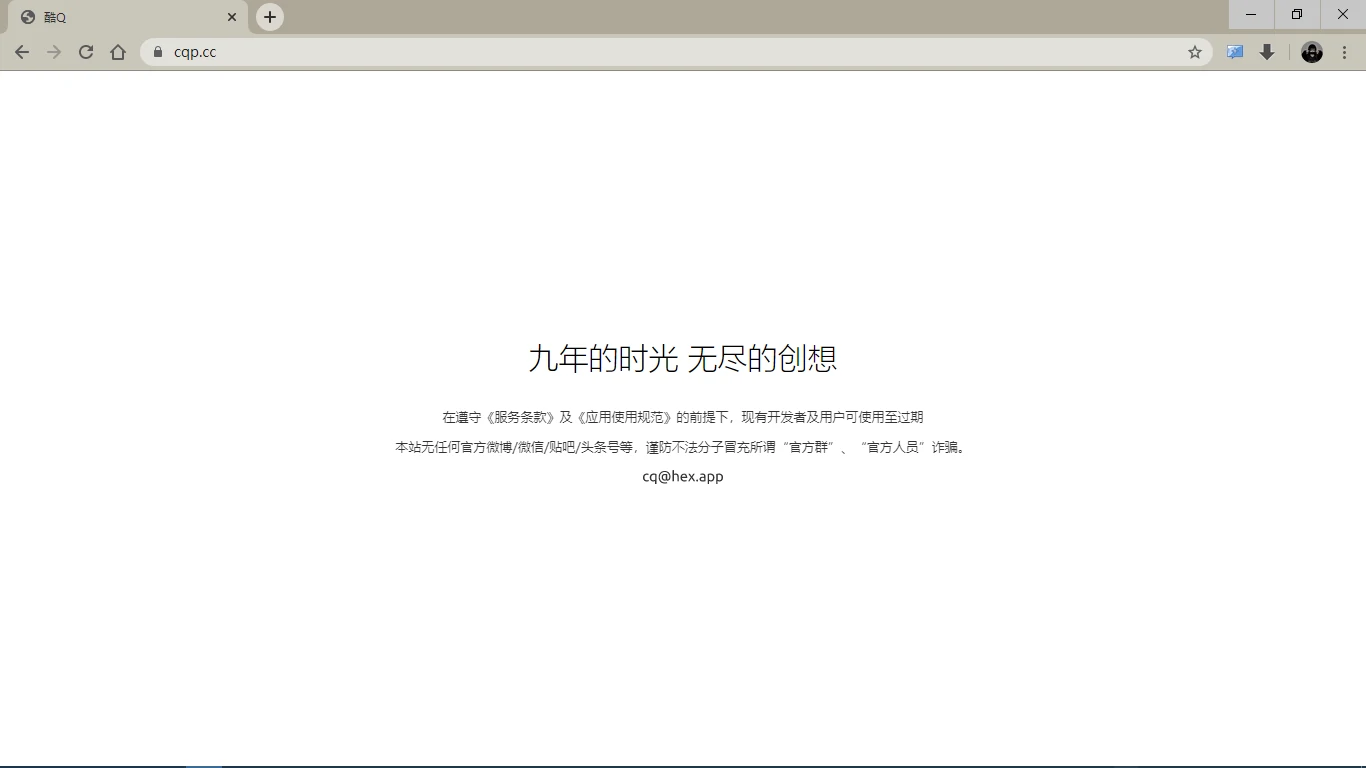Close the 酷Q tab
The height and width of the screenshot is (768, 1366).
(232, 17)
